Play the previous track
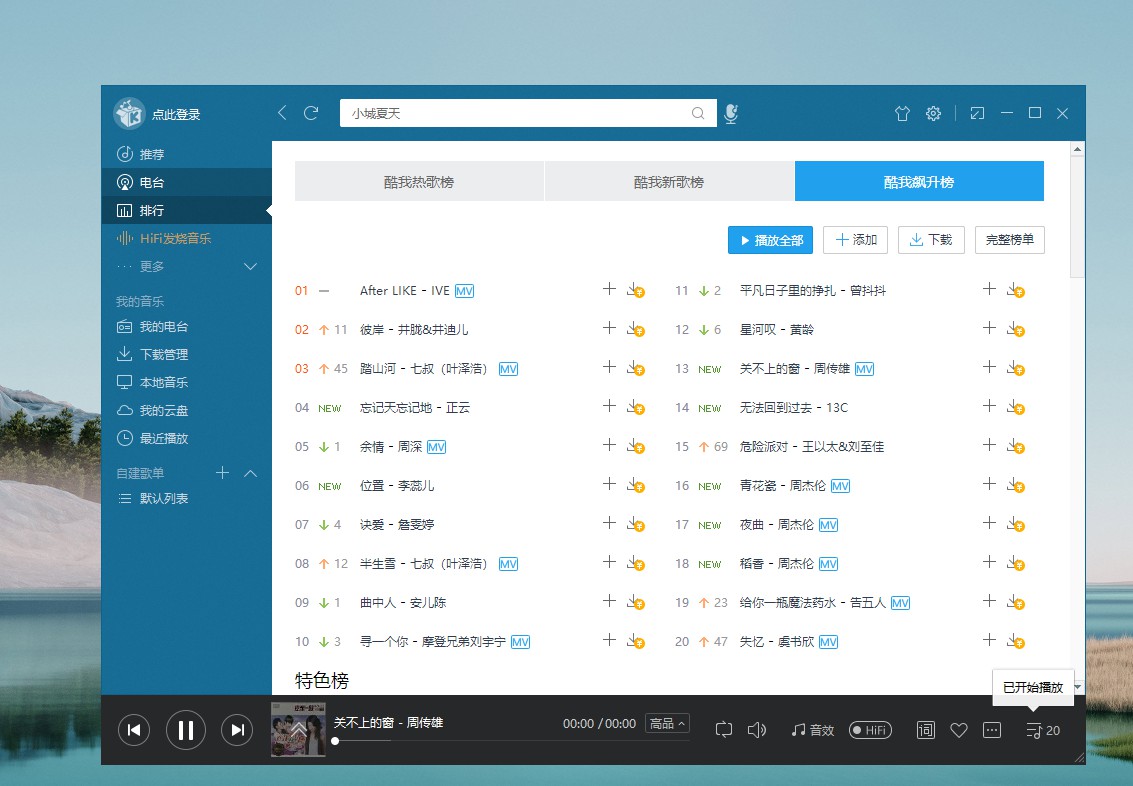This screenshot has width=1133, height=786. tap(134, 730)
